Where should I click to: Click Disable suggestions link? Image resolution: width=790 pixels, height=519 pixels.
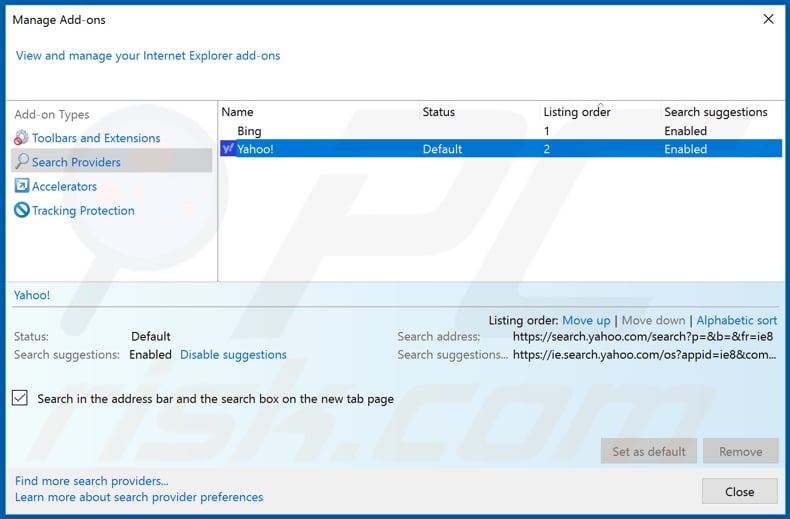pos(233,355)
